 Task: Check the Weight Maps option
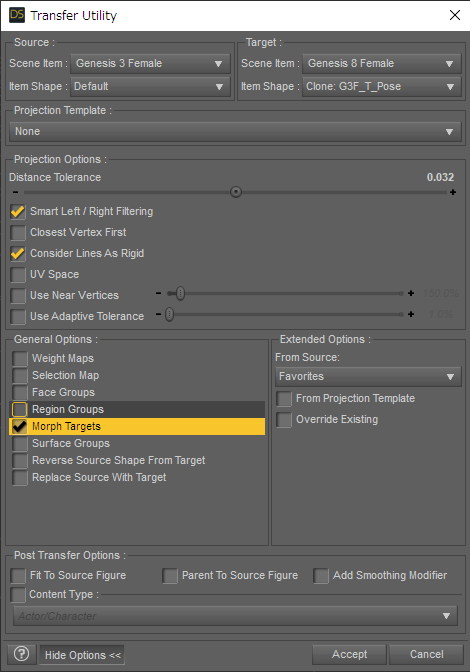click(x=20, y=358)
